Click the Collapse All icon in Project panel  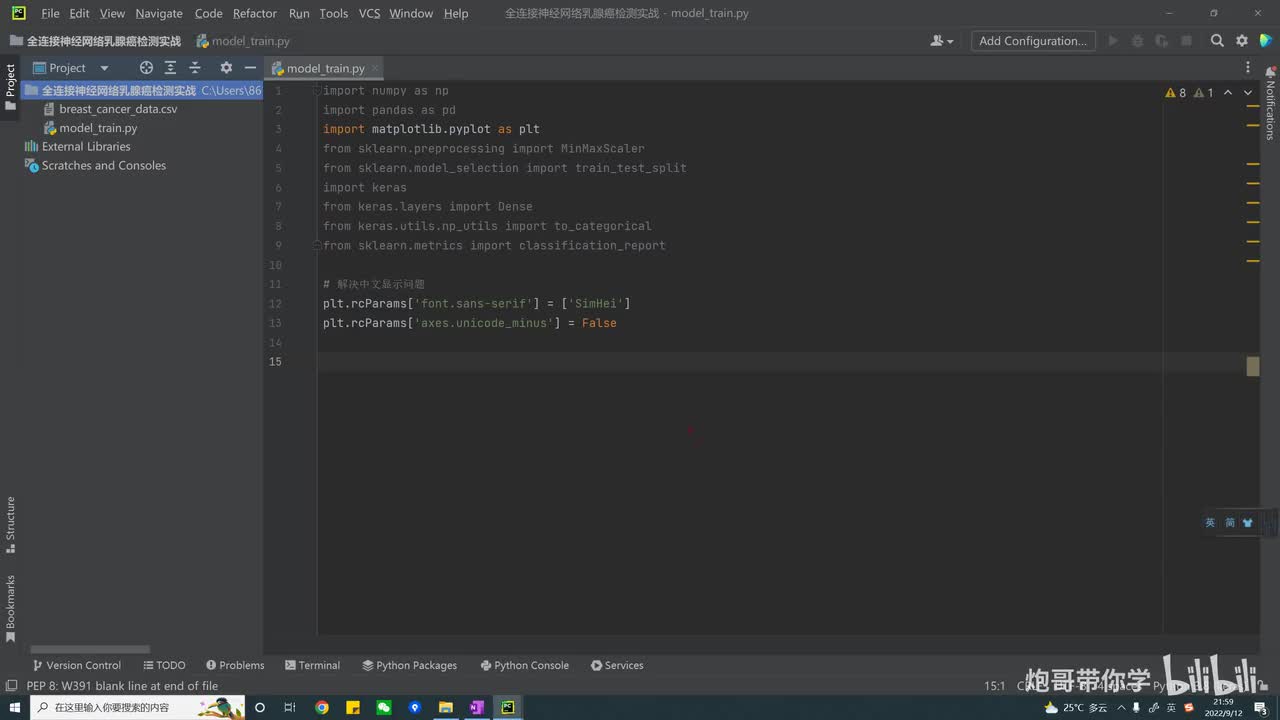click(x=195, y=68)
